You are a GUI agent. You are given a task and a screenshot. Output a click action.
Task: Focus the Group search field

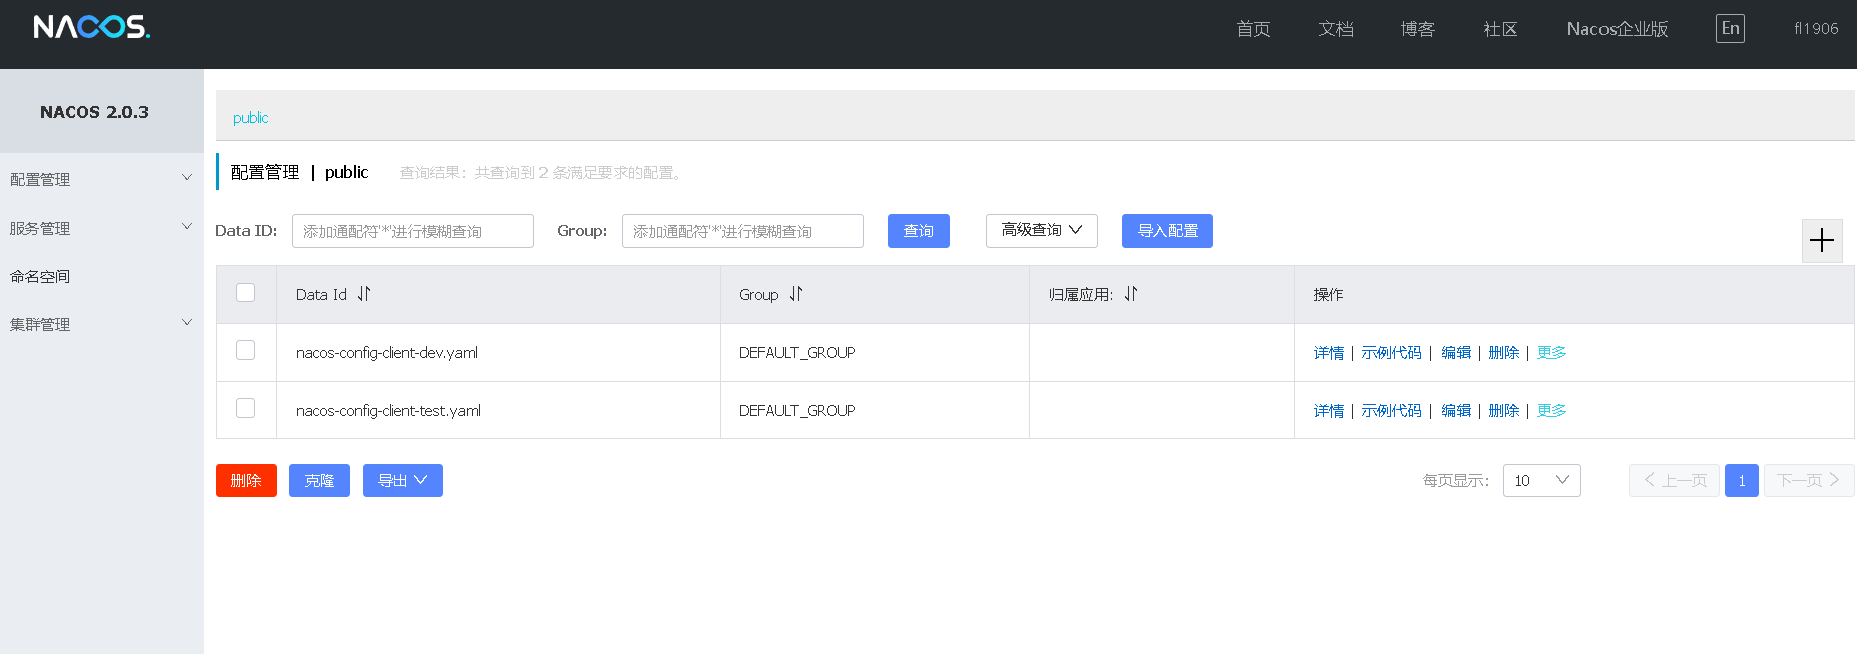(743, 231)
